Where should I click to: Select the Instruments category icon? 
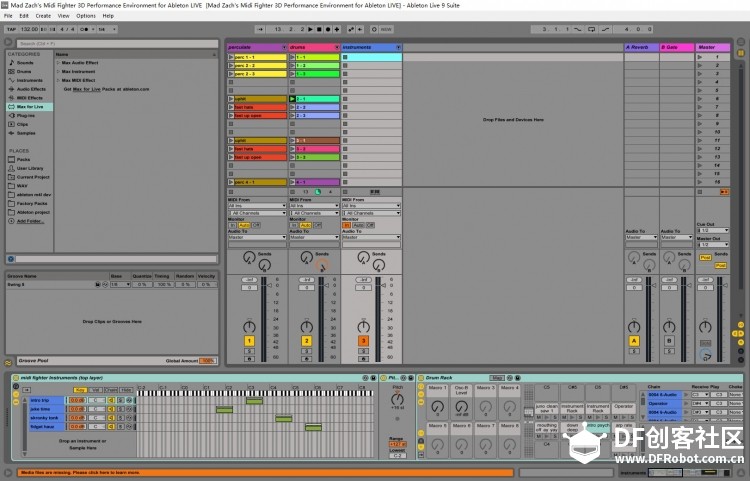tap(12, 80)
